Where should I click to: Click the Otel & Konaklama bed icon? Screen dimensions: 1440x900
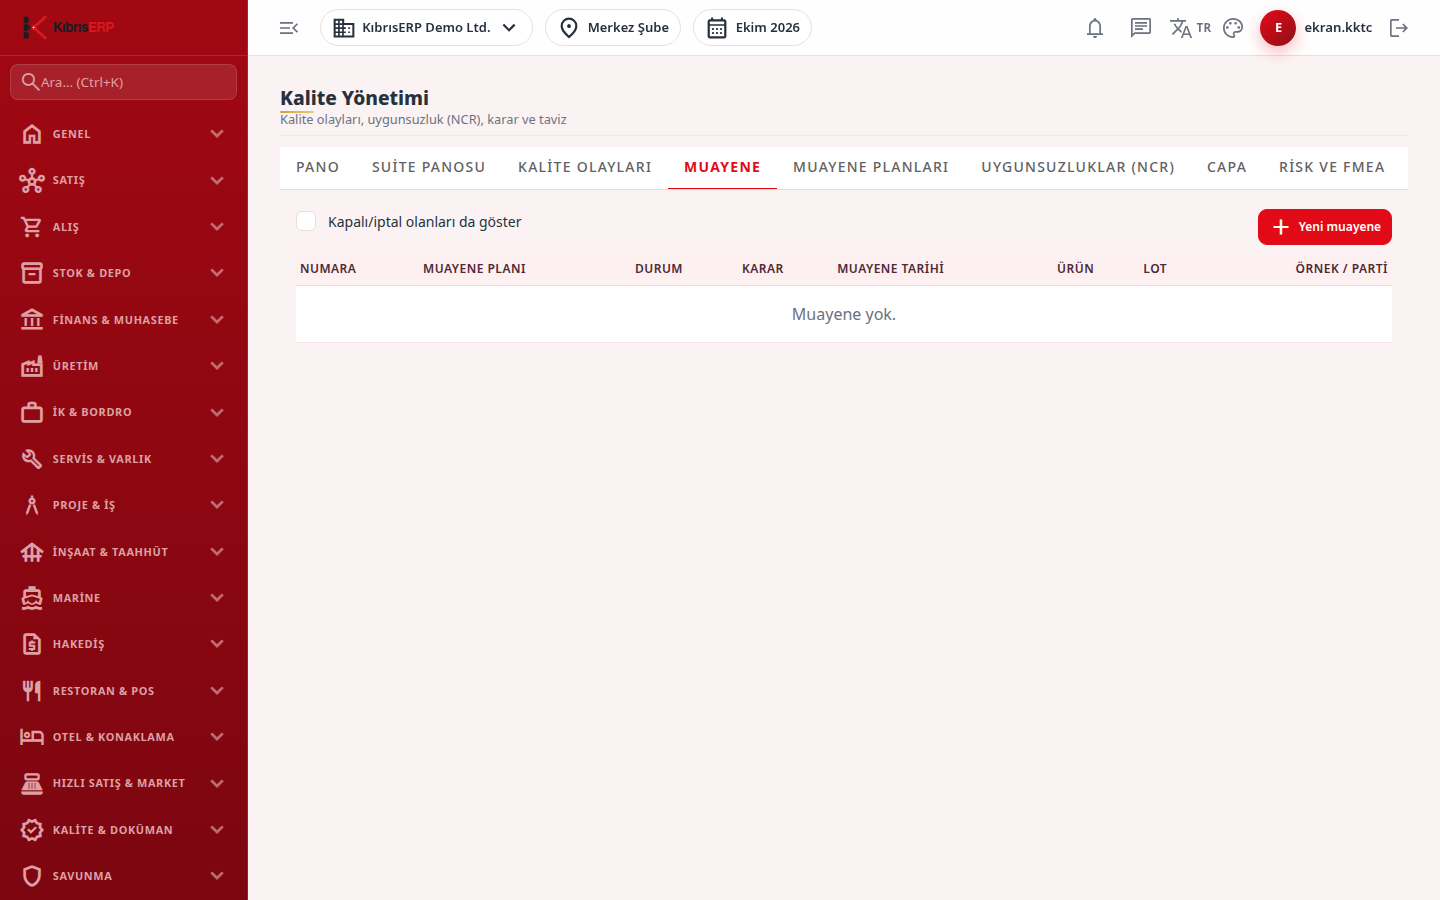click(32, 737)
